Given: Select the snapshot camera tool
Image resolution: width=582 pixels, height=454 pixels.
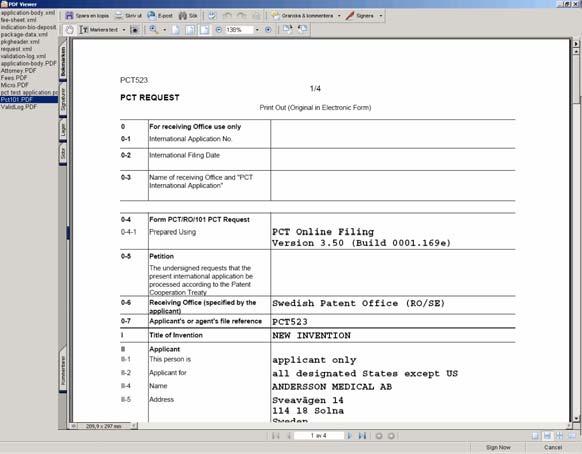Looking at the screenshot, I should tap(135, 30).
